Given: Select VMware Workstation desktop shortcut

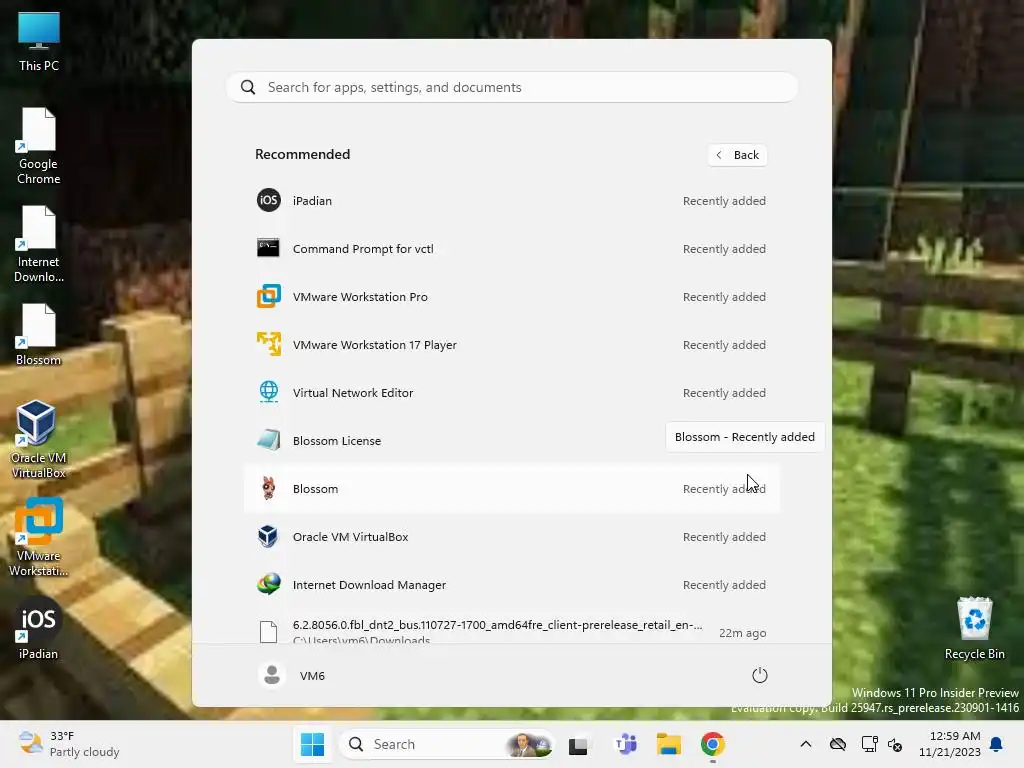Looking at the screenshot, I should point(39,537).
